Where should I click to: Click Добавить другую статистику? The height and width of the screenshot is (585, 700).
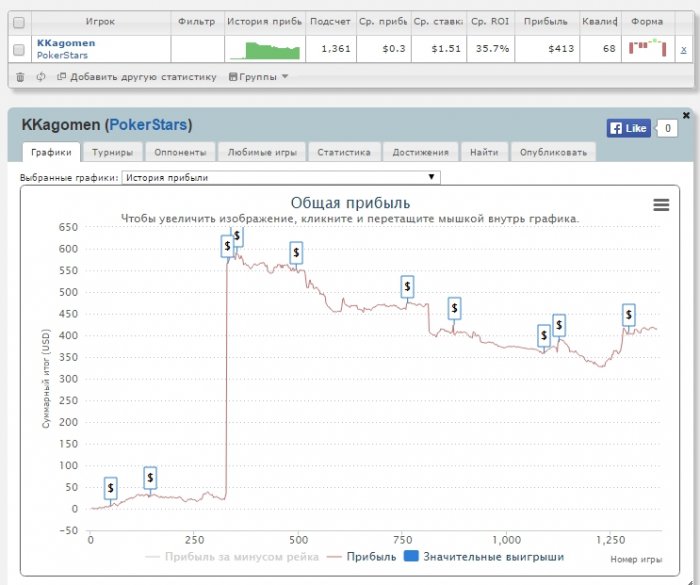pyautogui.click(x=137, y=77)
